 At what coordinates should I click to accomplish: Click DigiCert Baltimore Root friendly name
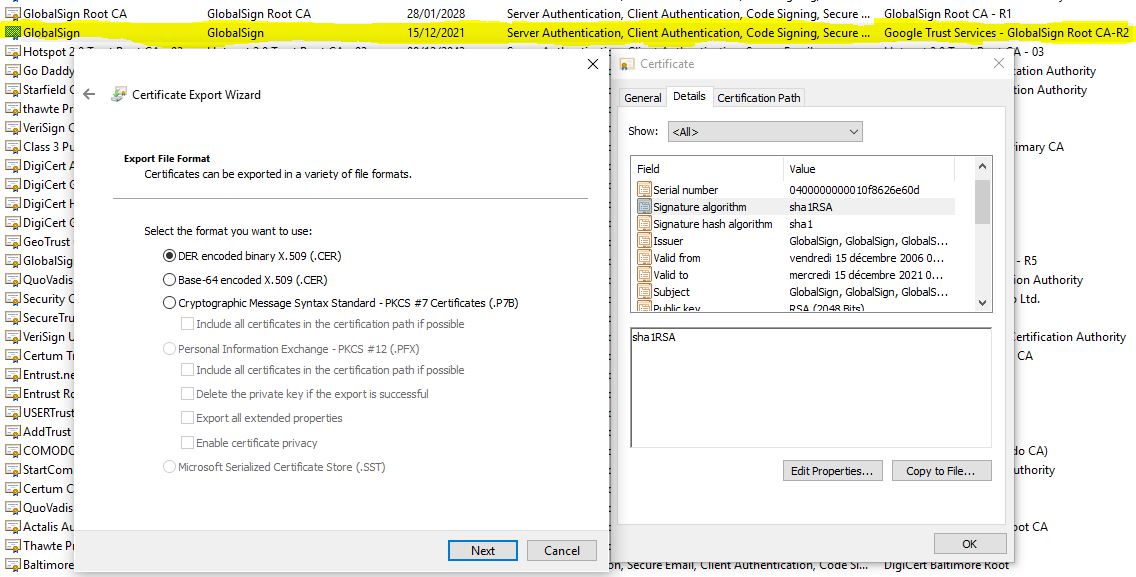pyautogui.click(x=946, y=565)
